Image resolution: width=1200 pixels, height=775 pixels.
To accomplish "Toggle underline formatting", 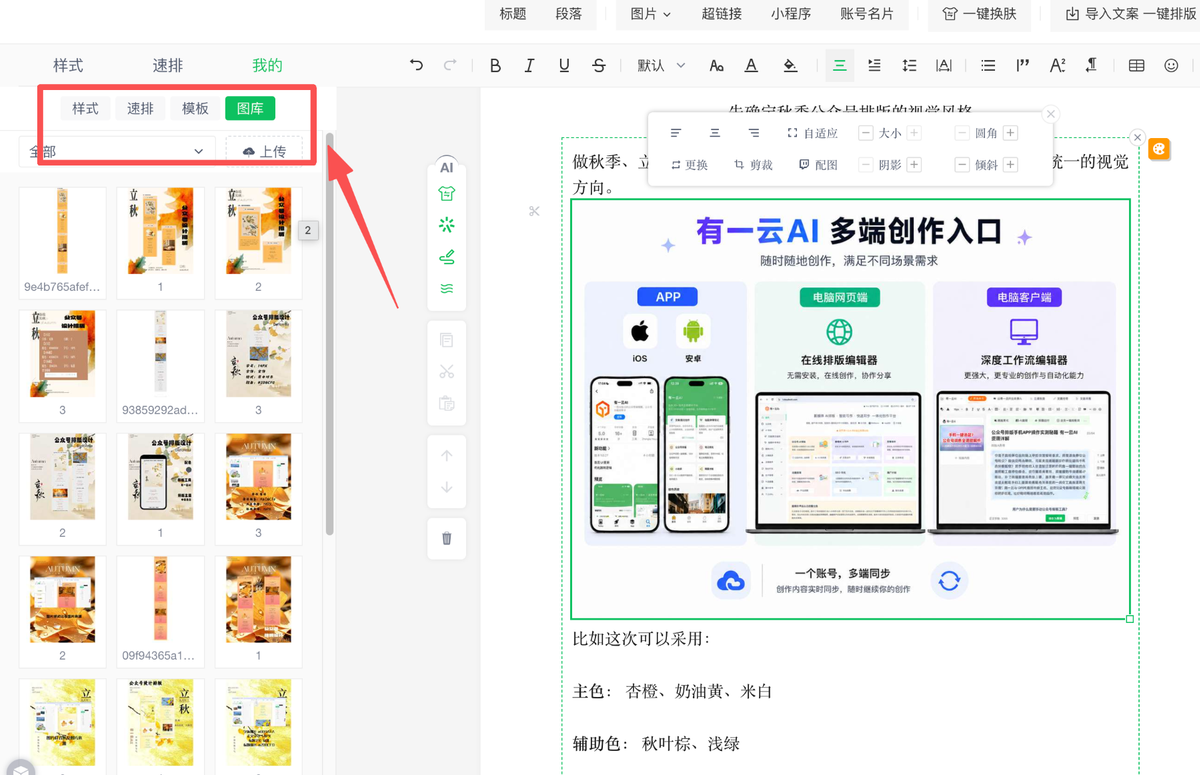I will [564, 66].
